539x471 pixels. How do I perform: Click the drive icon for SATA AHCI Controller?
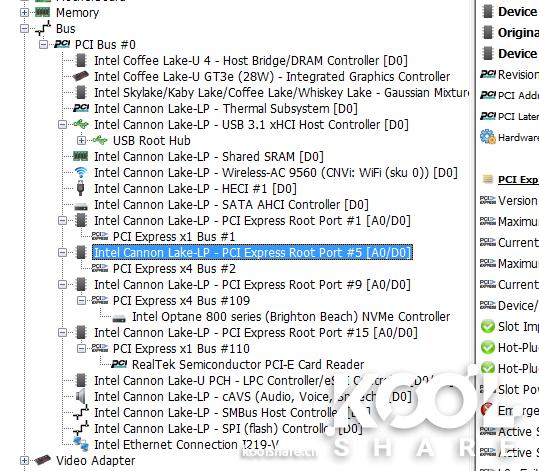click(x=81, y=206)
